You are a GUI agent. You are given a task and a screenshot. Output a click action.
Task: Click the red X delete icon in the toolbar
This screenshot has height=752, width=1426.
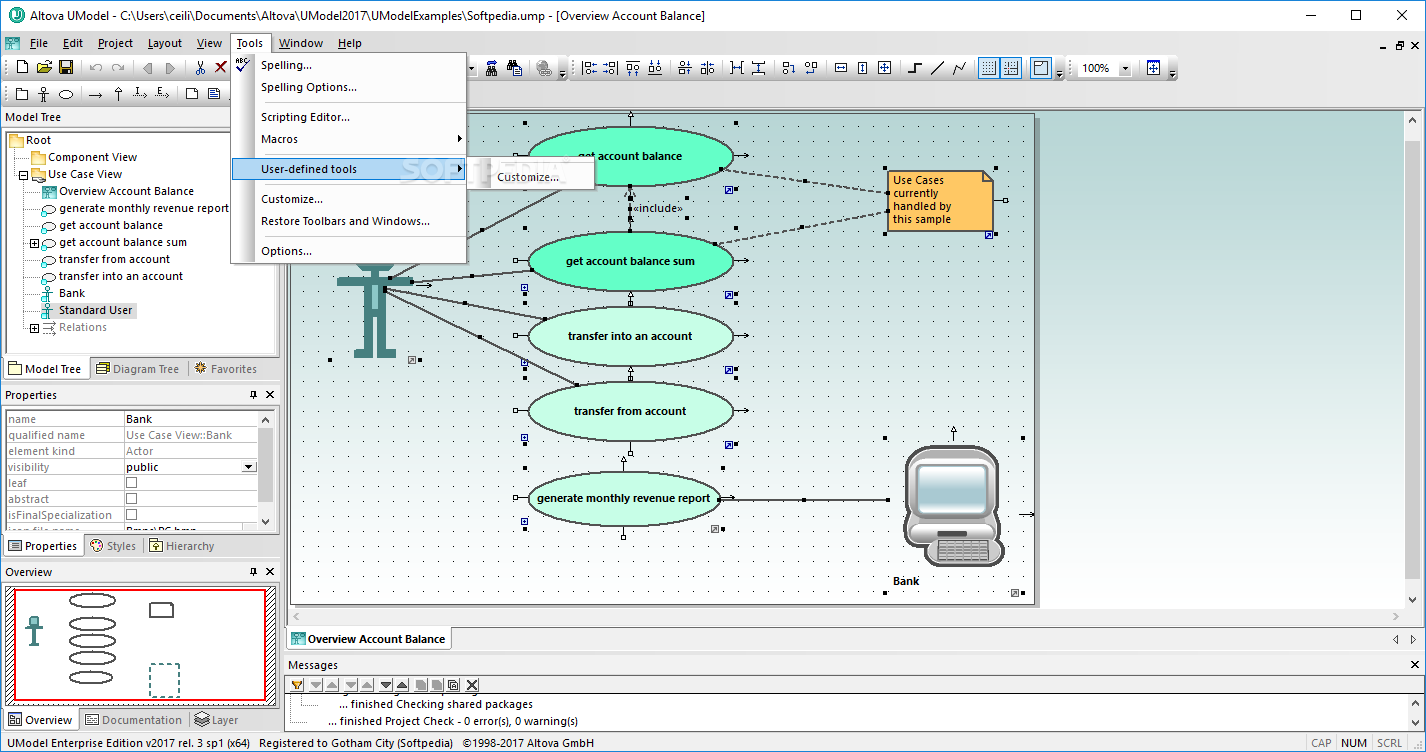(x=221, y=68)
